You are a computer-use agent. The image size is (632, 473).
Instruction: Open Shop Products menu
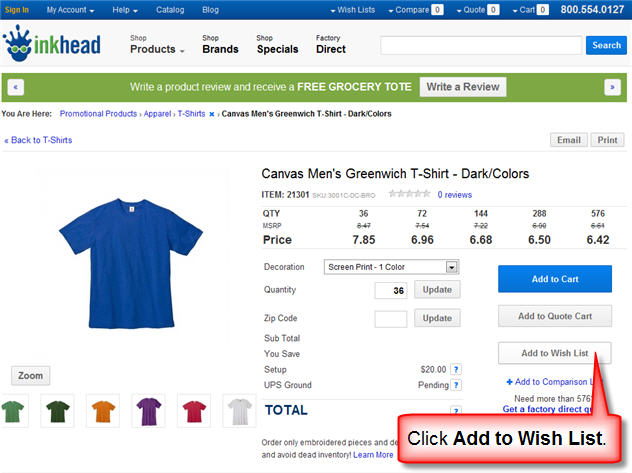(x=157, y=44)
